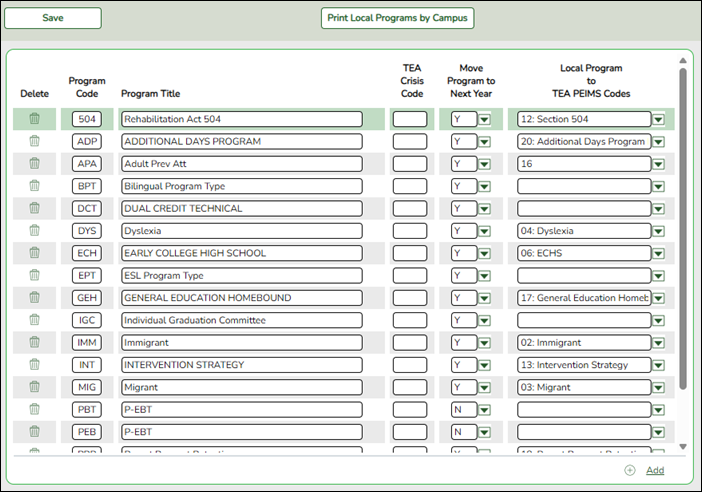The height and width of the screenshot is (492, 702).
Task: Click Print Local Programs by Campus
Action: [397, 18]
